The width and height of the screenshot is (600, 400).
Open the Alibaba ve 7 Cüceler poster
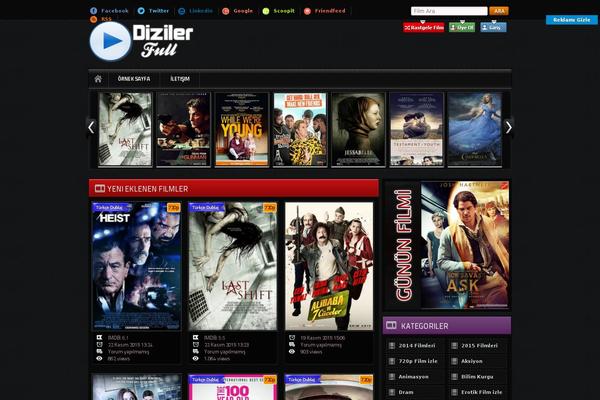[329, 266]
